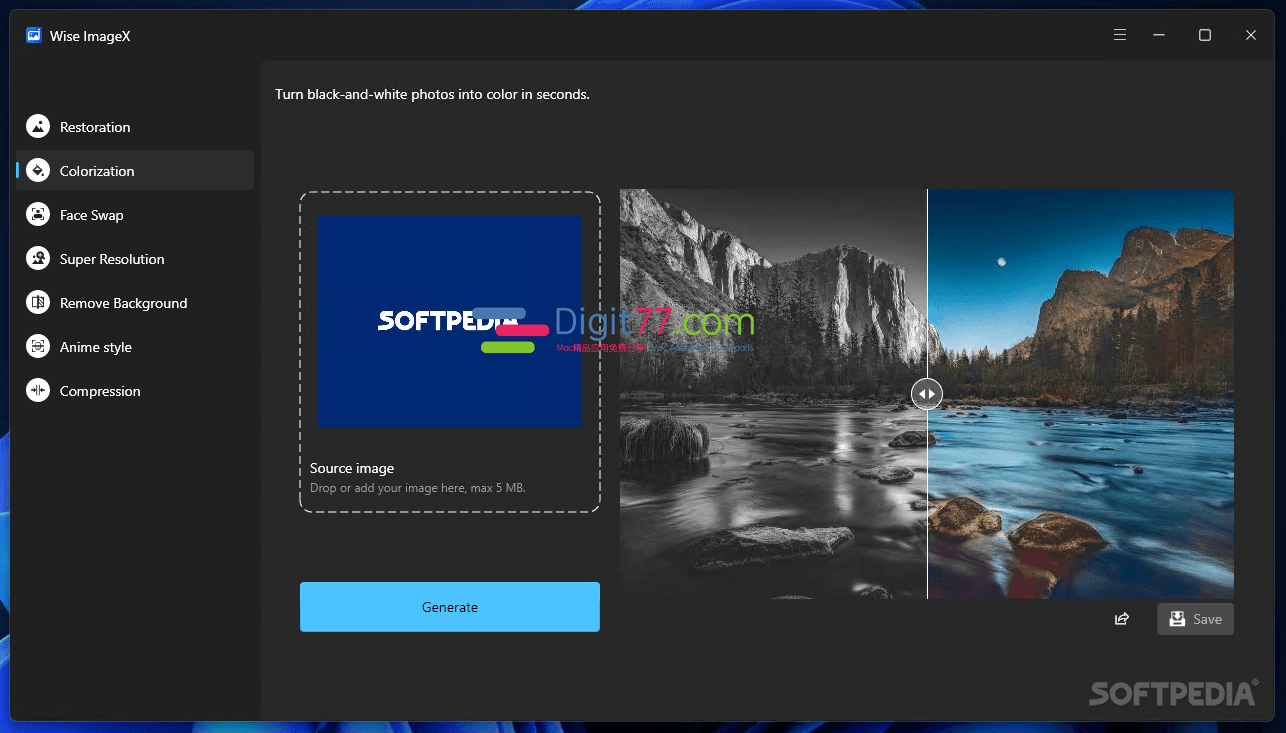The width and height of the screenshot is (1286, 733).
Task: Minimize the Wise ImageX window
Action: click(x=1159, y=35)
